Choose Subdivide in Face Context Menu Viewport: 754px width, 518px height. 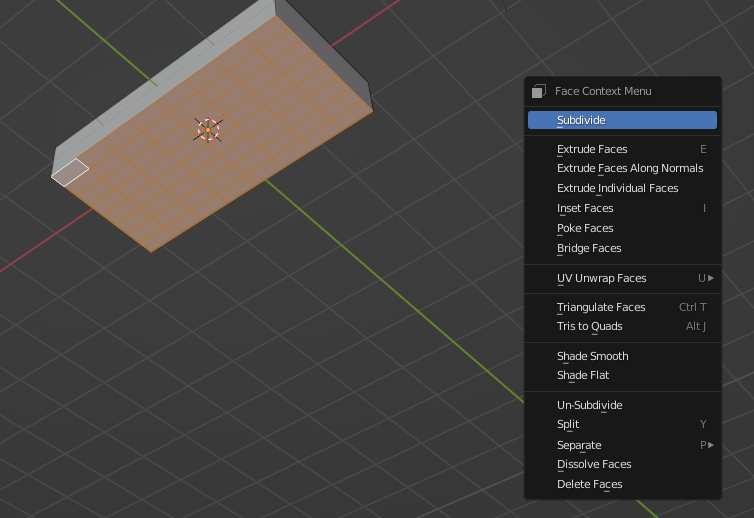coord(622,120)
